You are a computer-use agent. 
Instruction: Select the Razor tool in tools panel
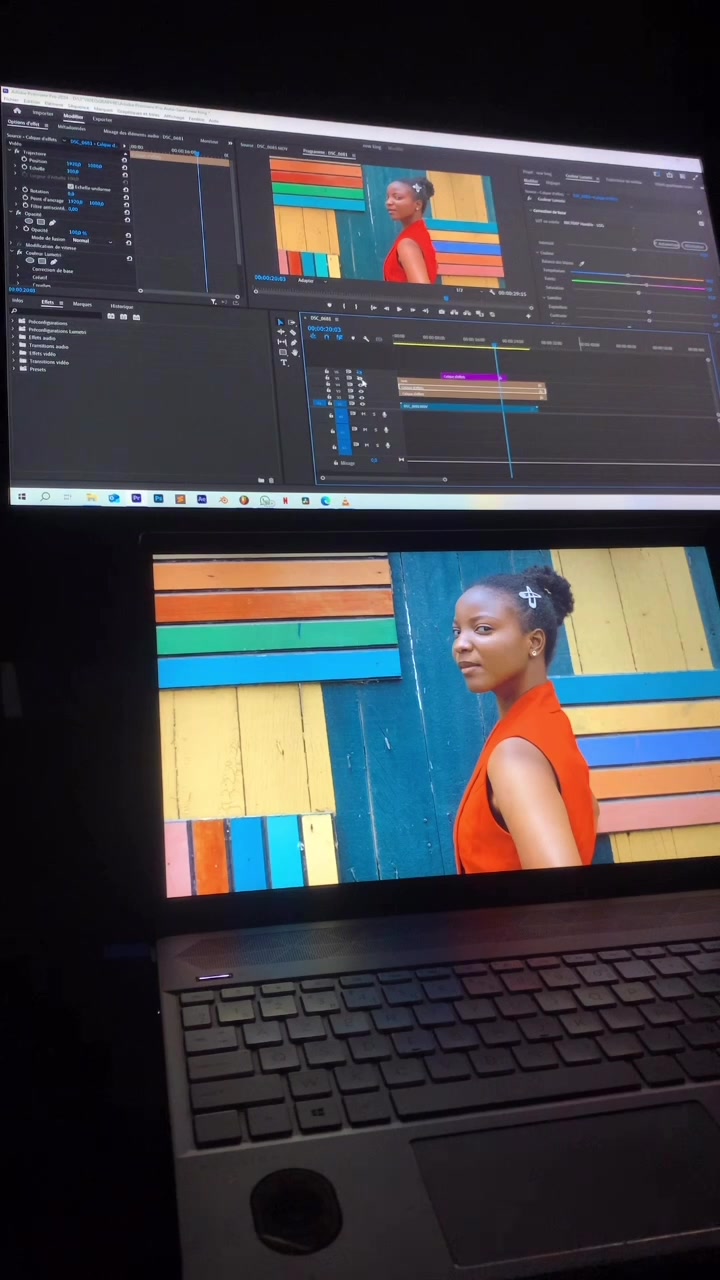click(292, 332)
